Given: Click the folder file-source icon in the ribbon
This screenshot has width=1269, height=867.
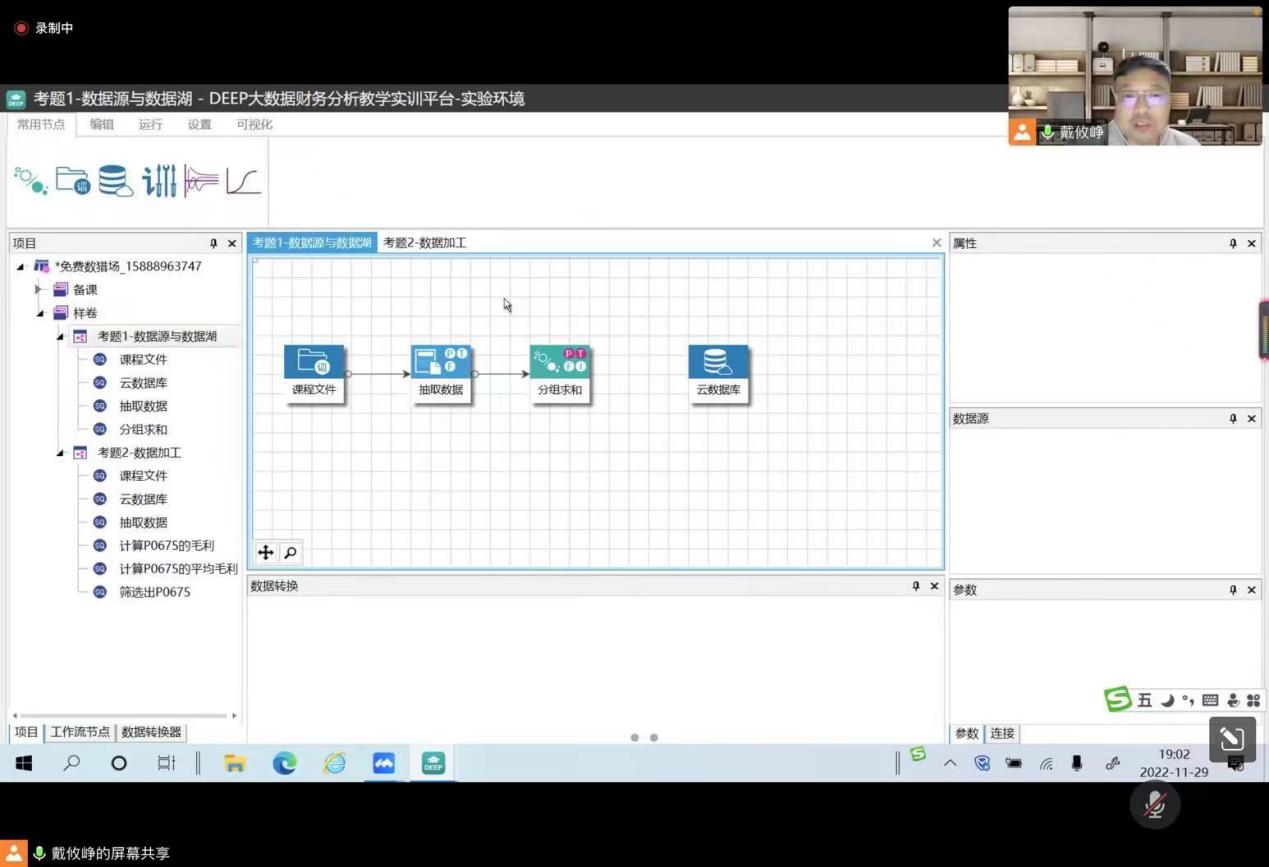Looking at the screenshot, I should [73, 181].
